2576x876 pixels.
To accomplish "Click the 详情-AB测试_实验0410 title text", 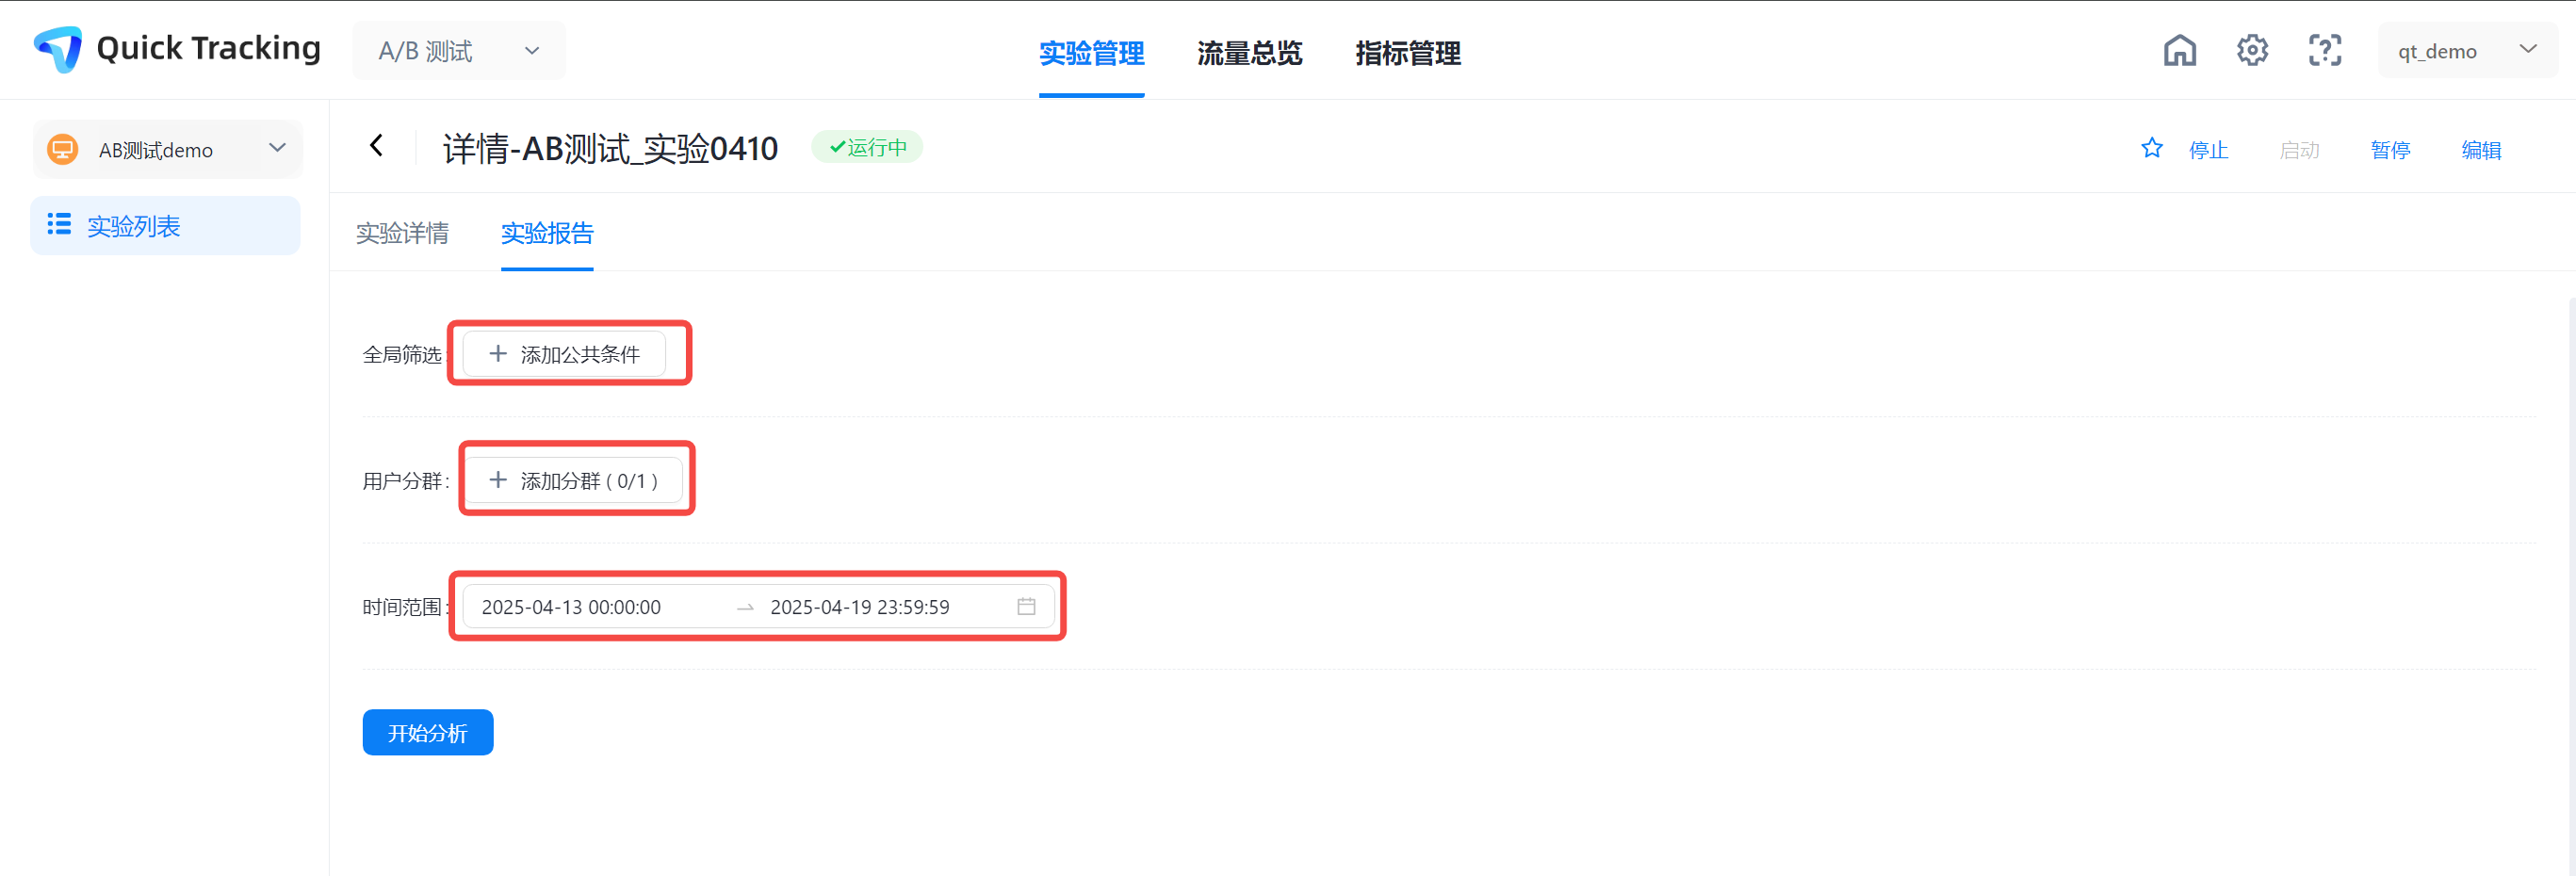I will point(610,148).
